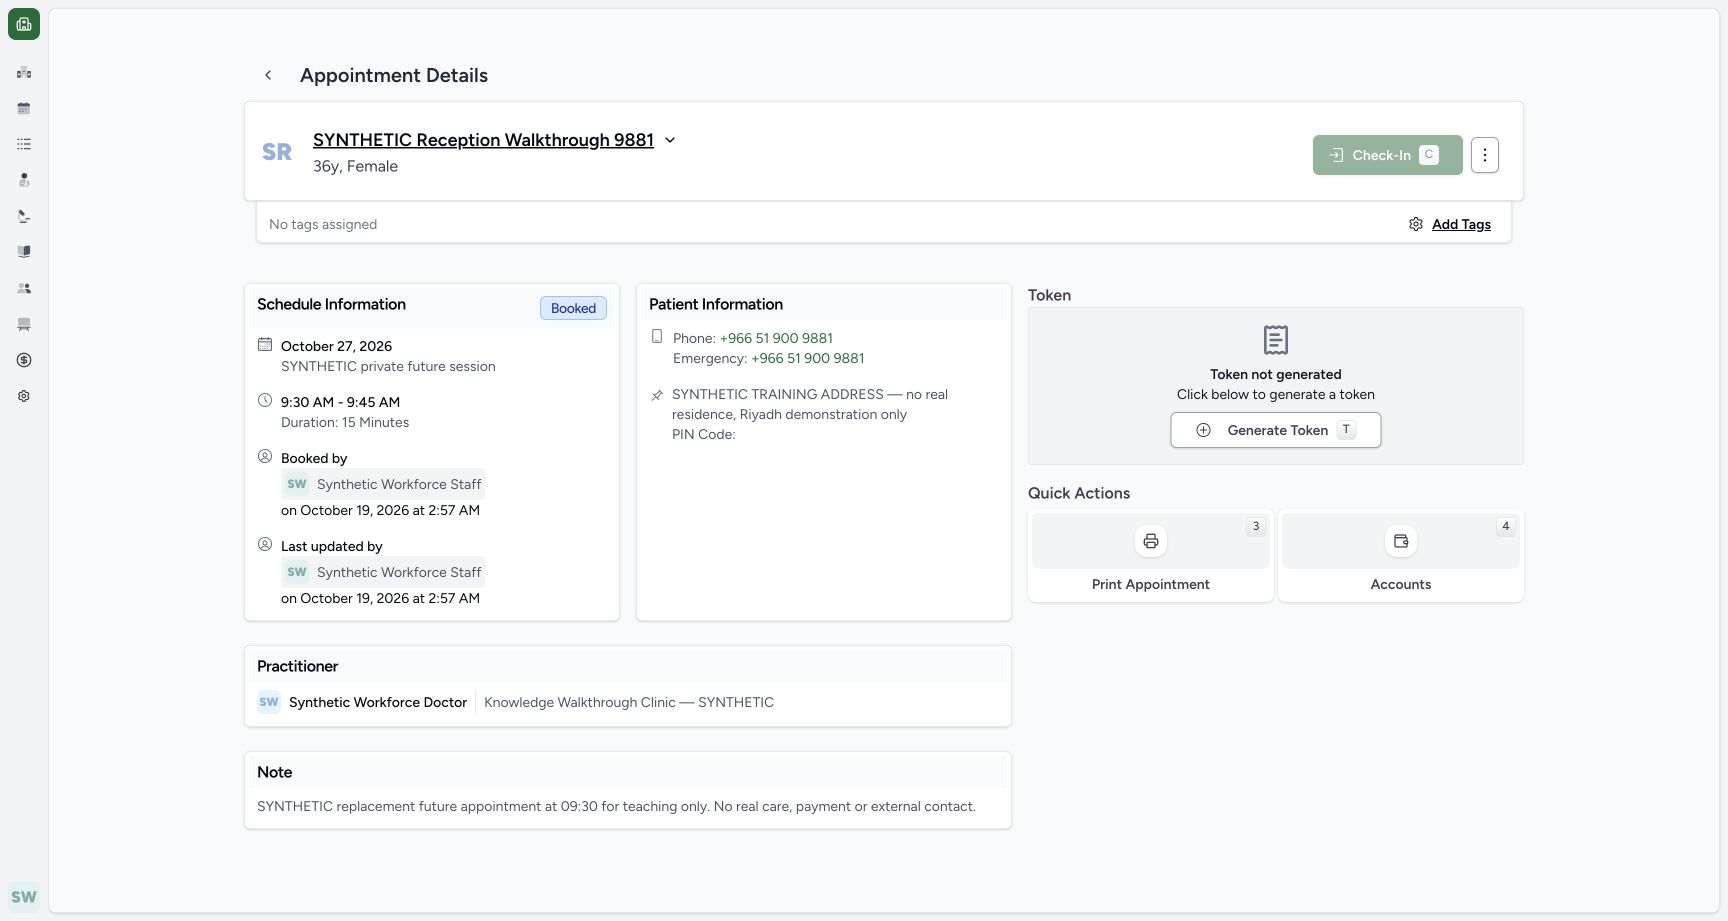Open the settings gear in sidebar

[24, 396]
